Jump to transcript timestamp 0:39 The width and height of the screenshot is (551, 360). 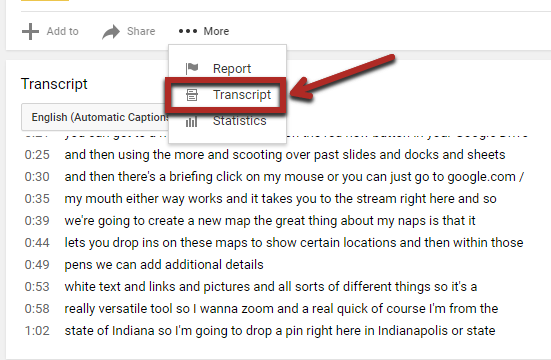coord(37,221)
